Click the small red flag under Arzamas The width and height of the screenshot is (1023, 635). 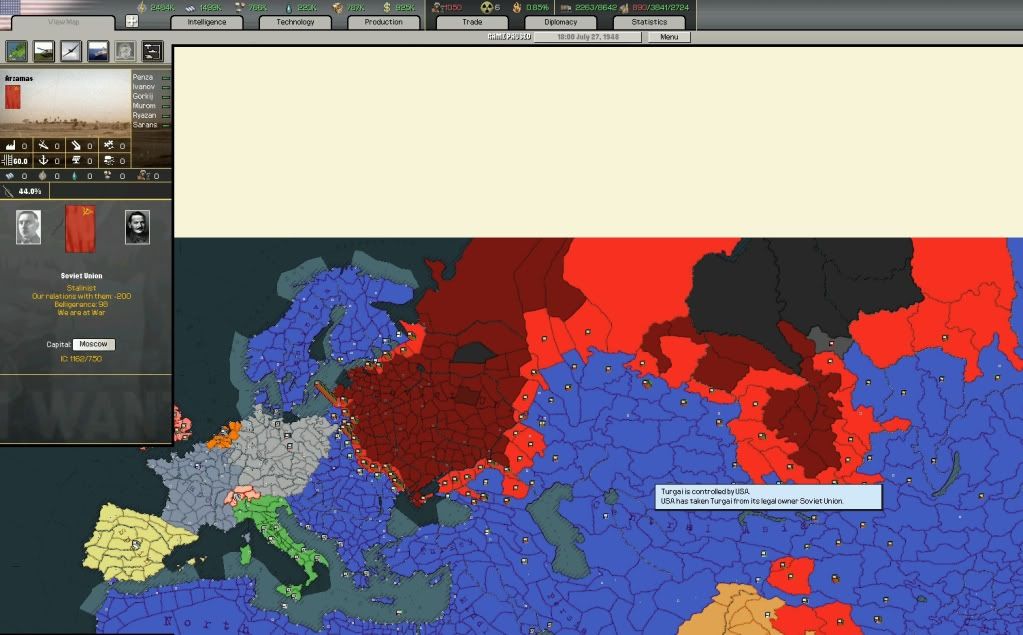[x=12, y=97]
